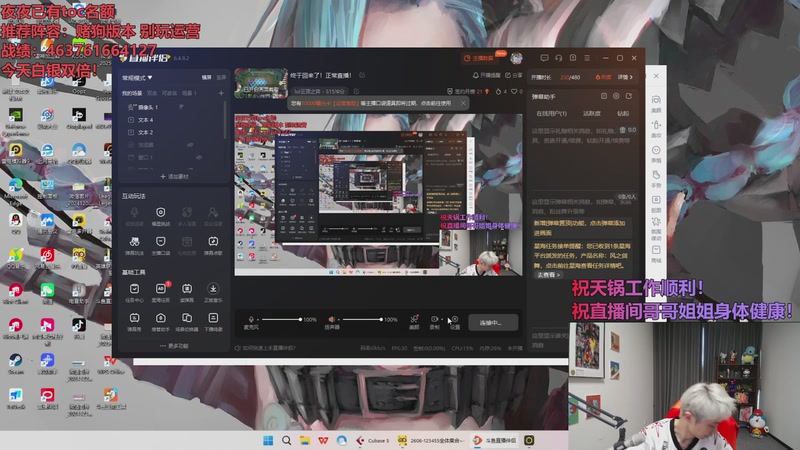800x450 pixels.
Task: Open the messages icon in title bar
Action: (544, 58)
